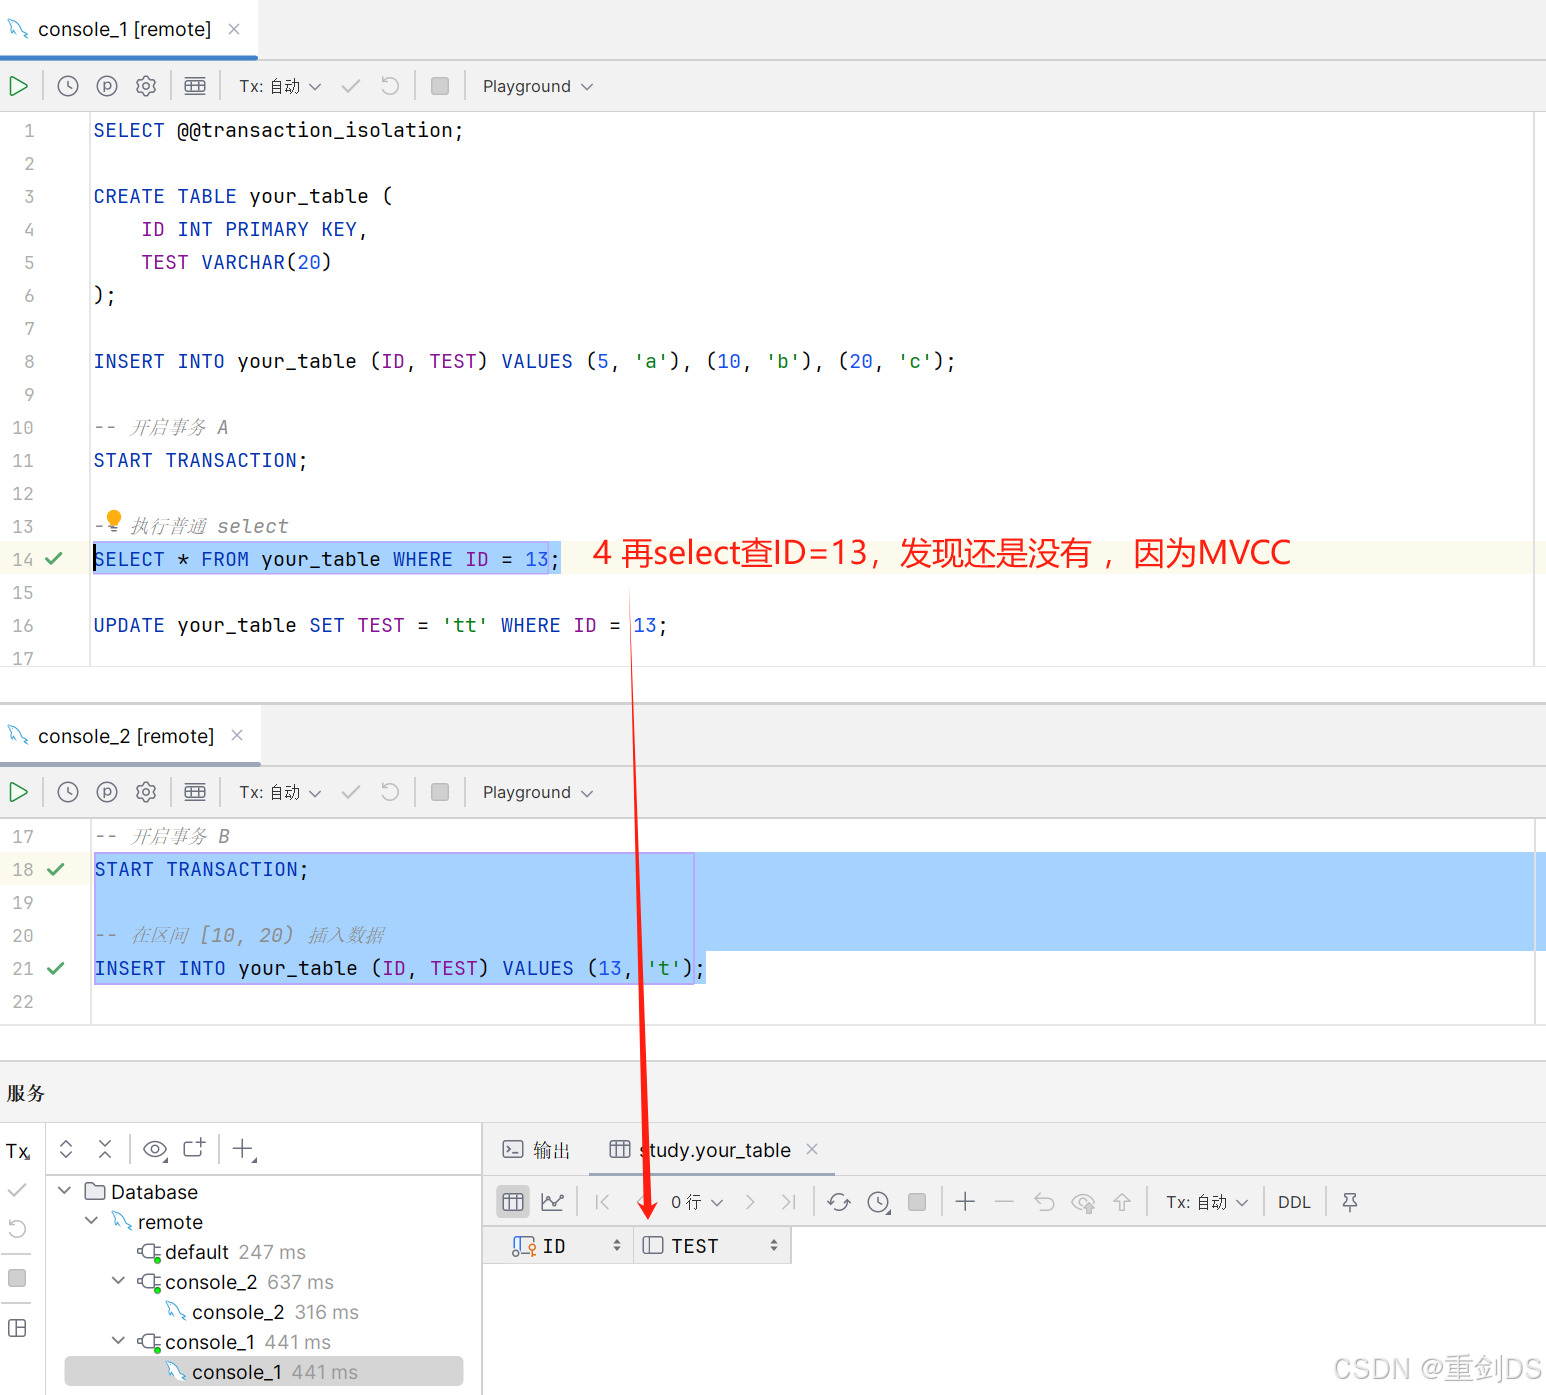This screenshot has width=1546, height=1395.
Task: Select console_1 441 ms child item
Action: 263,1372
